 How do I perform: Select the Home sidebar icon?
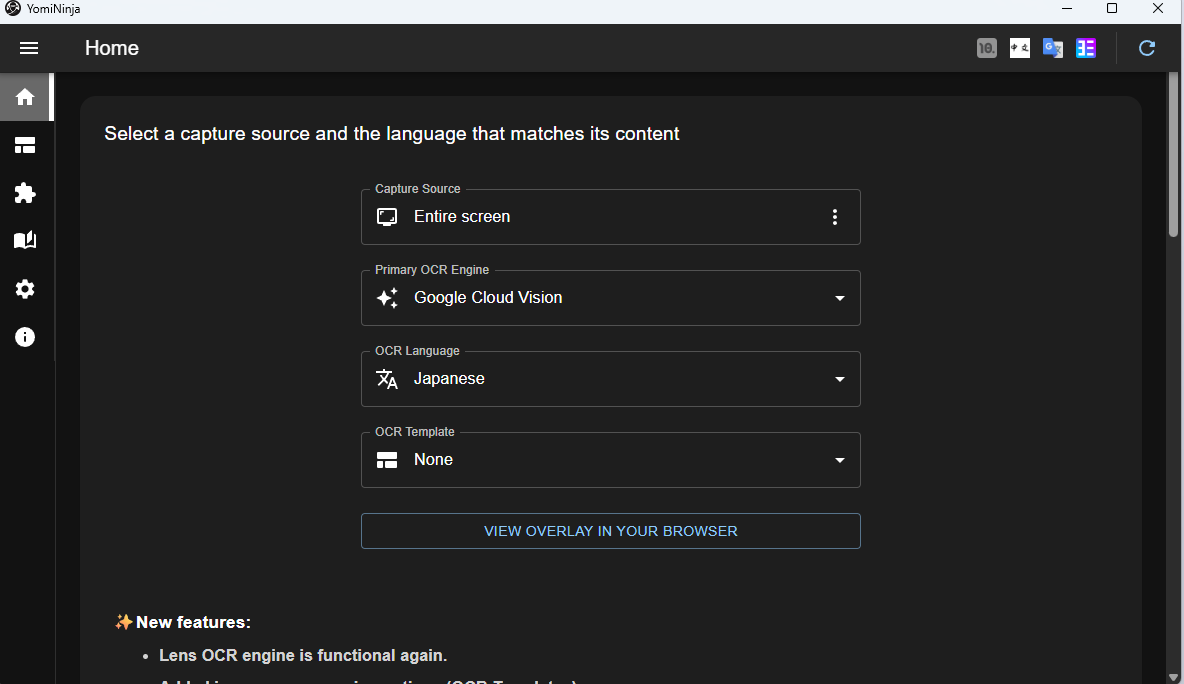25,97
